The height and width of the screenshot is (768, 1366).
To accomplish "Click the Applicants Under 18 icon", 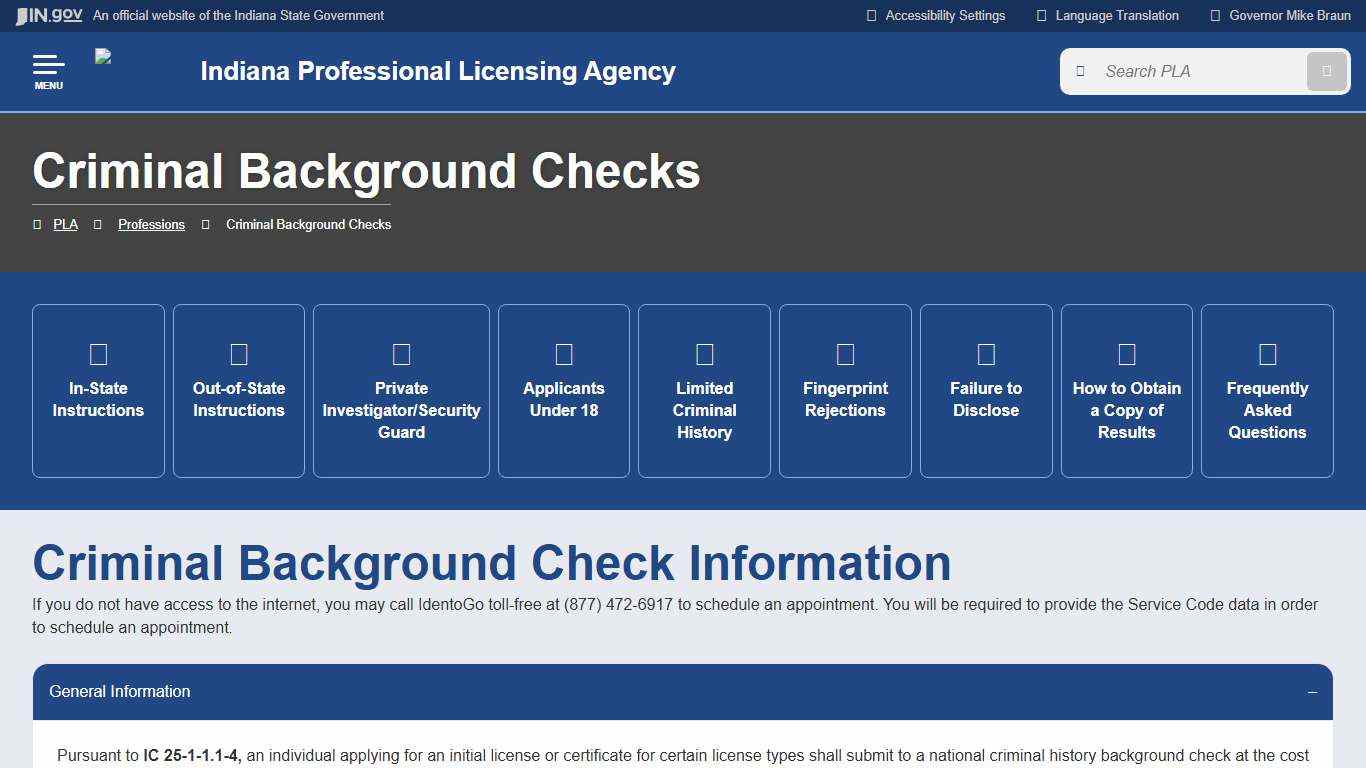I will 563,353.
